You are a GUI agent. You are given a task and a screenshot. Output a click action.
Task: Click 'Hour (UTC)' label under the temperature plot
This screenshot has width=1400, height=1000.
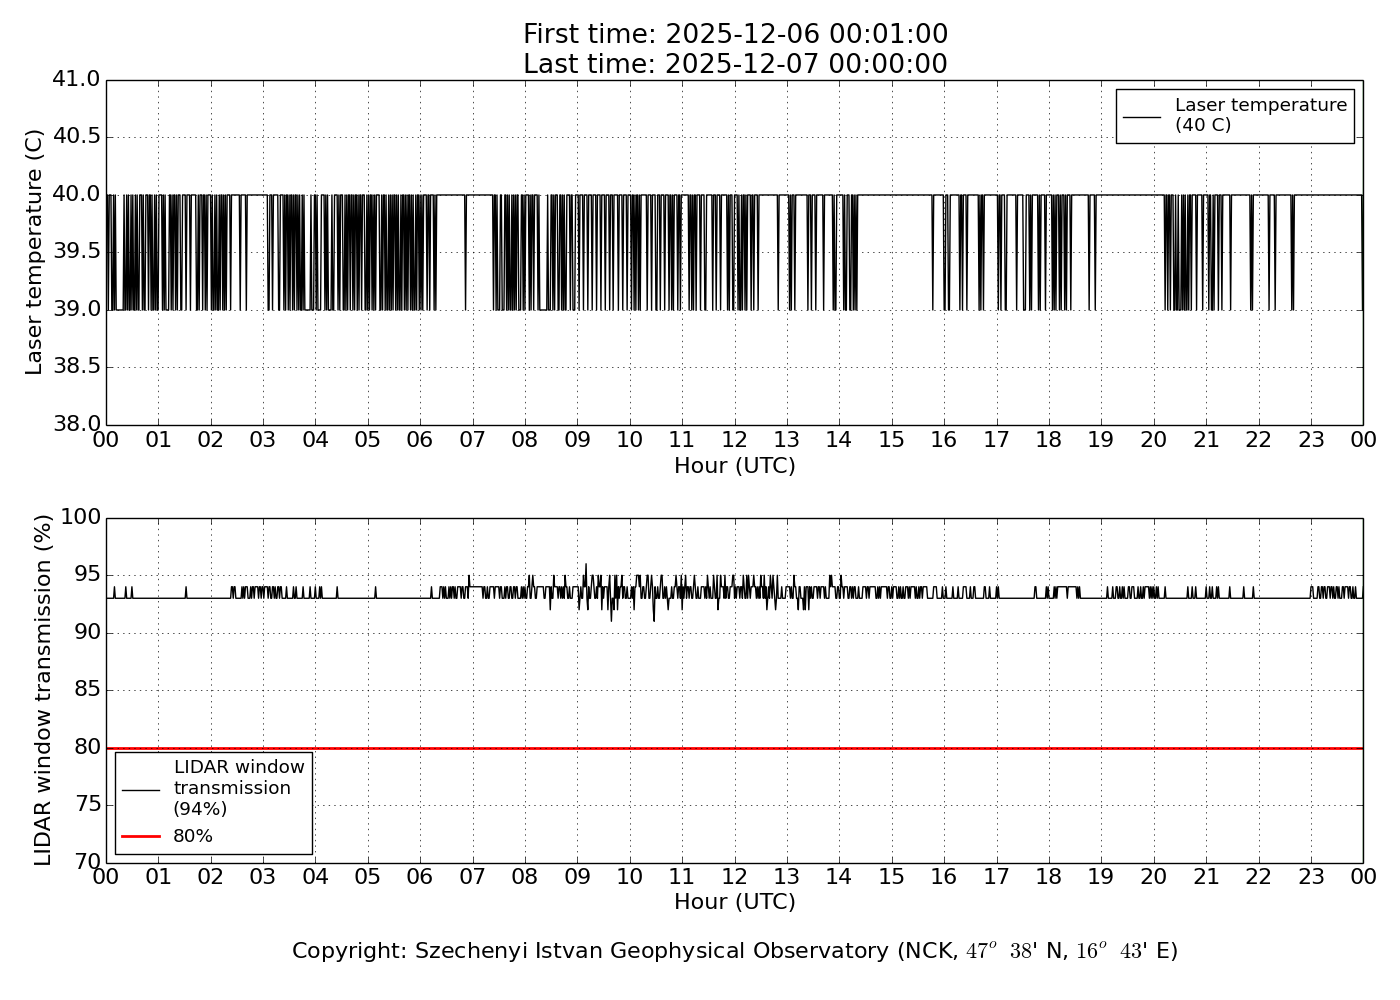click(735, 466)
